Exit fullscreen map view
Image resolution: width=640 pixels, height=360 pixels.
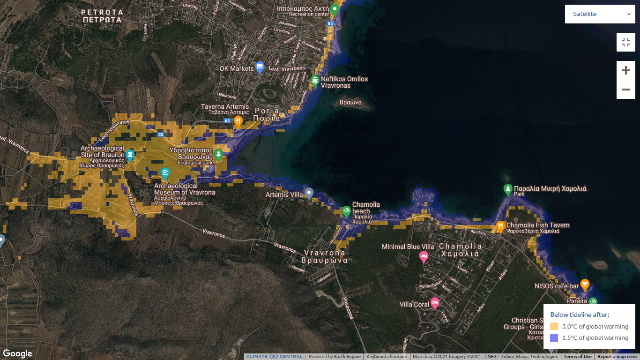(625, 42)
